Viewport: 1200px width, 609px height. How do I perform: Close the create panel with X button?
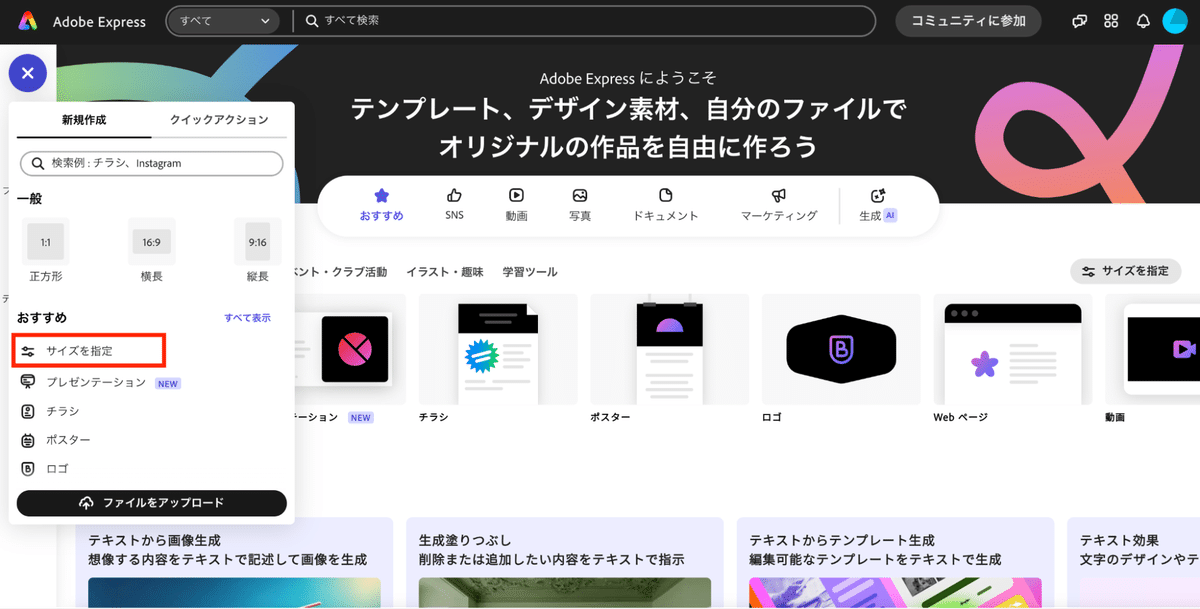click(x=28, y=73)
